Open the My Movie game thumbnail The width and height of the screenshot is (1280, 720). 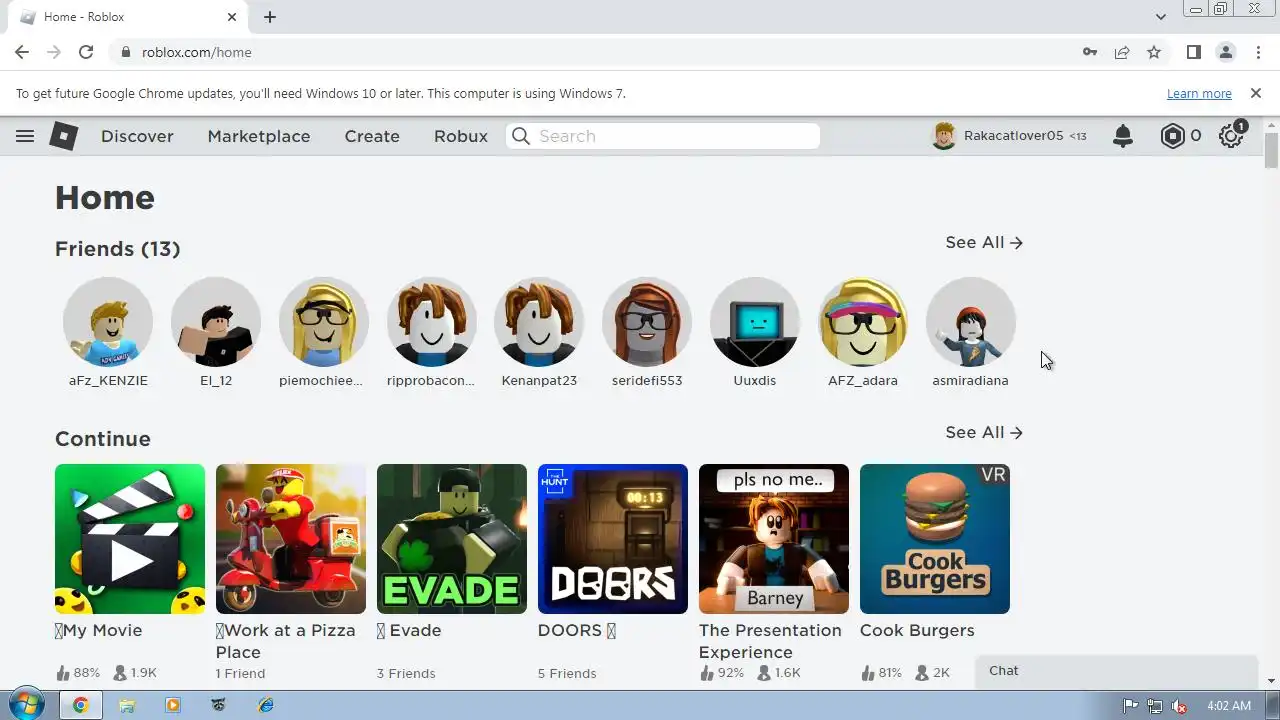(130, 539)
